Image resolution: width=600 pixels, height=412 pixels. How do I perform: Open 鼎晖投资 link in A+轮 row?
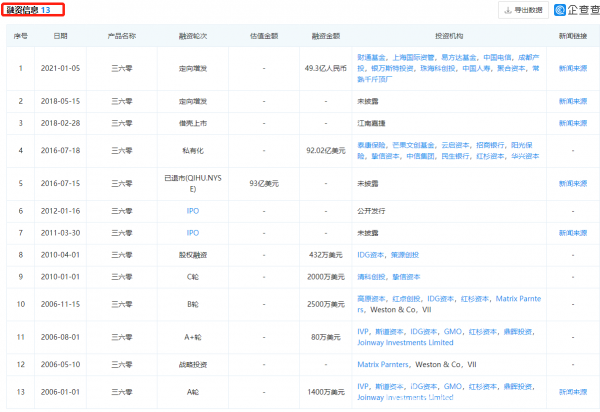(518, 332)
